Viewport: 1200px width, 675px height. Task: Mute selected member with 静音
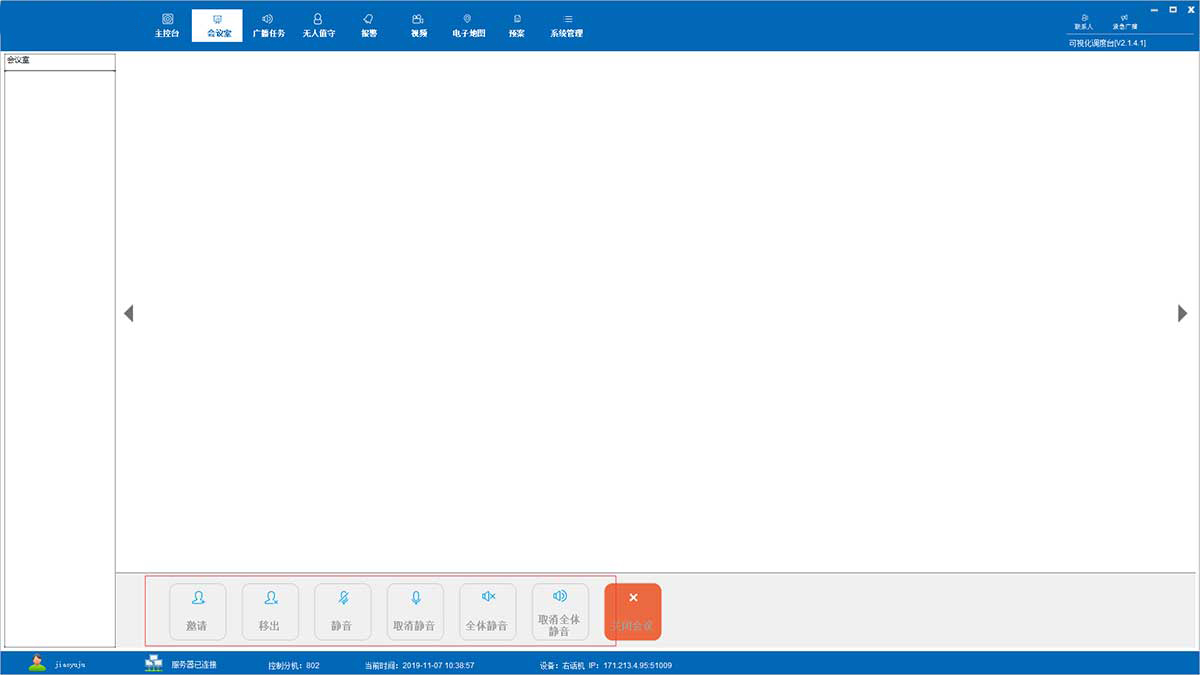(x=342, y=611)
